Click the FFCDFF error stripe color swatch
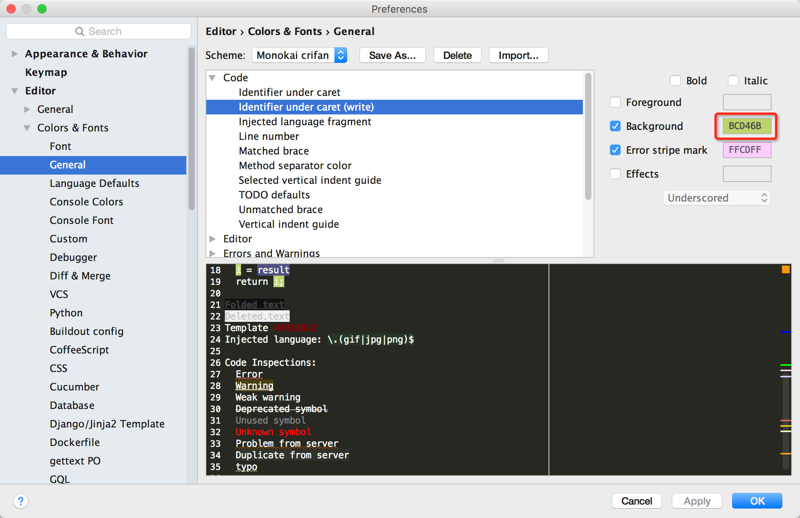 coord(746,150)
